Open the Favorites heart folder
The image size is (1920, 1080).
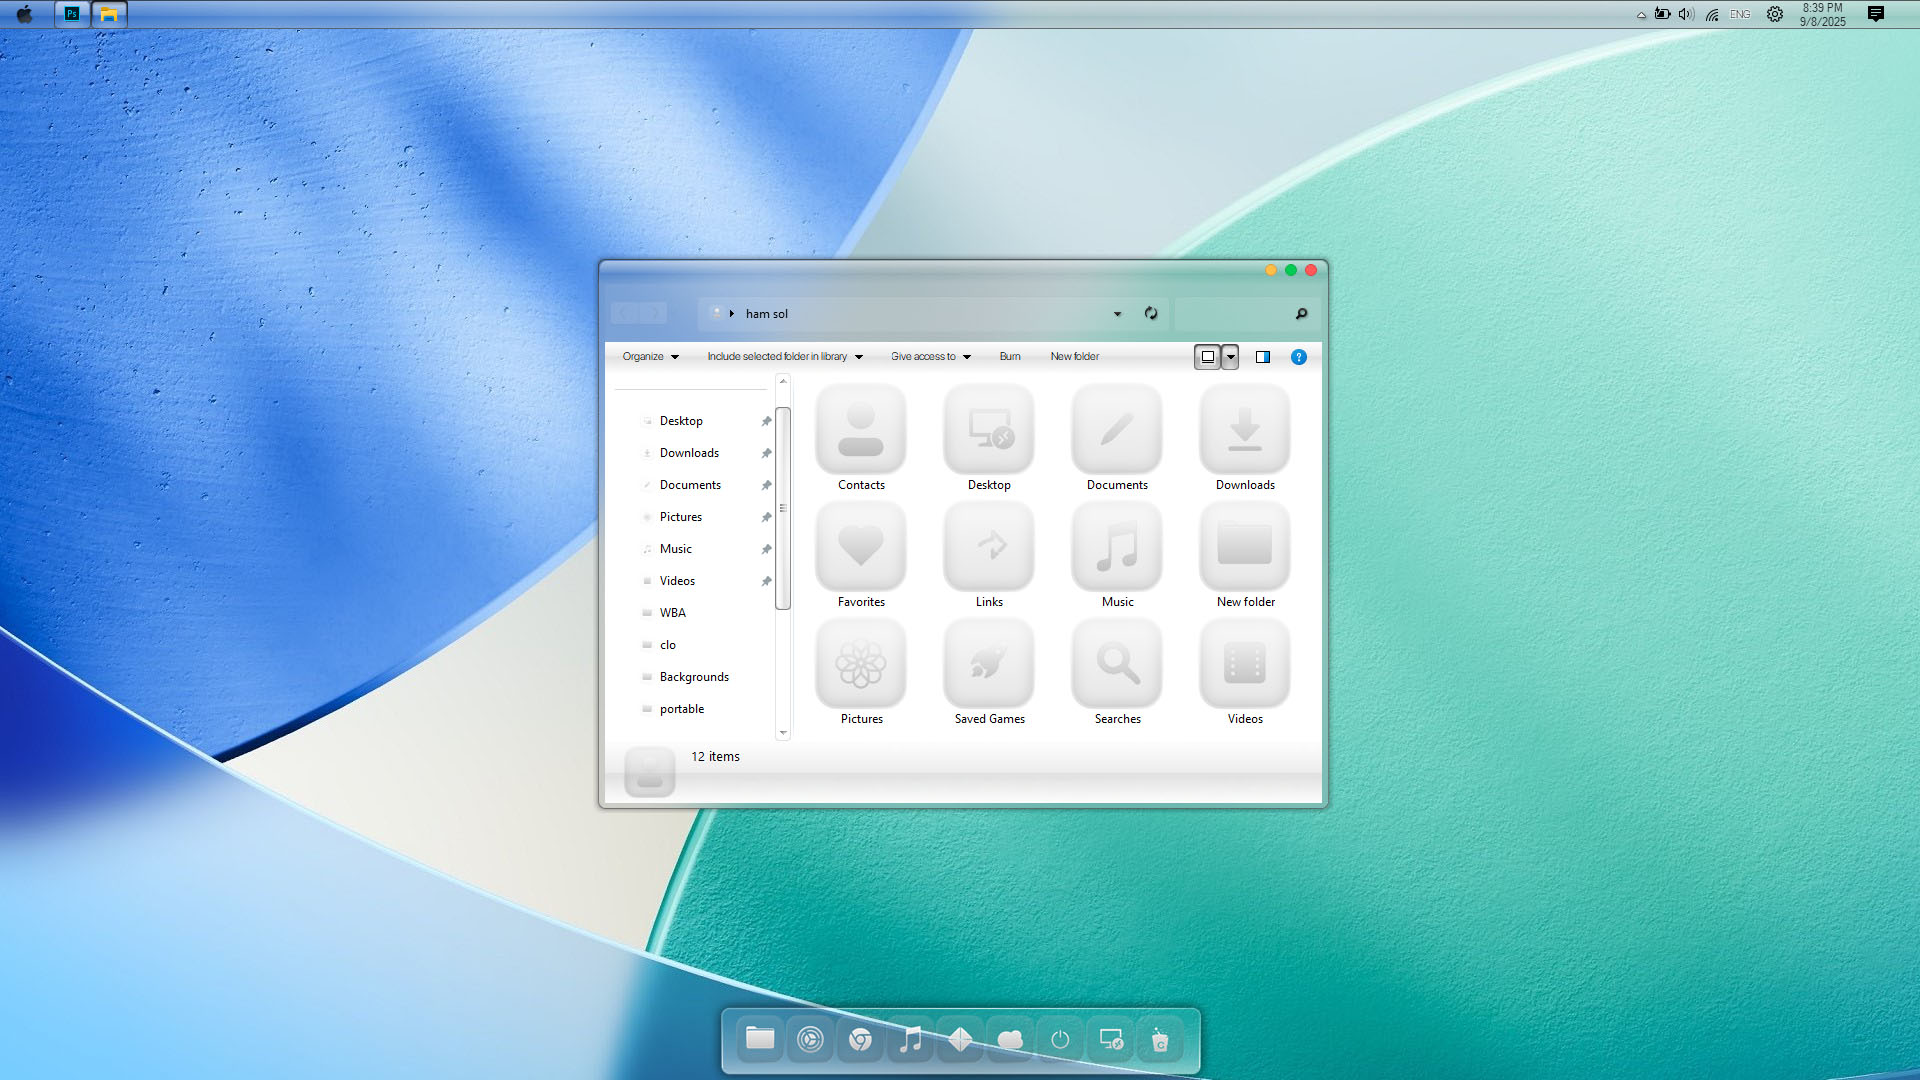click(x=860, y=547)
